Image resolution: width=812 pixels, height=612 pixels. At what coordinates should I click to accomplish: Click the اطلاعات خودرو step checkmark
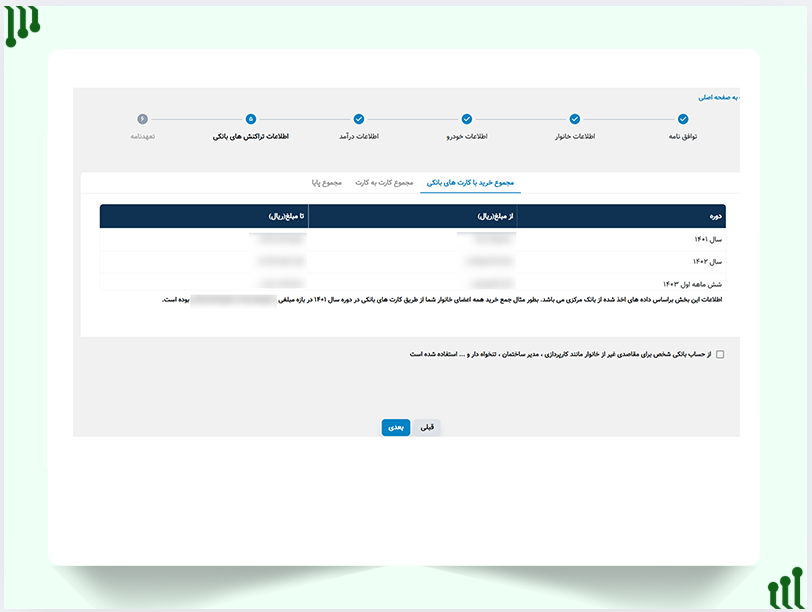467,119
